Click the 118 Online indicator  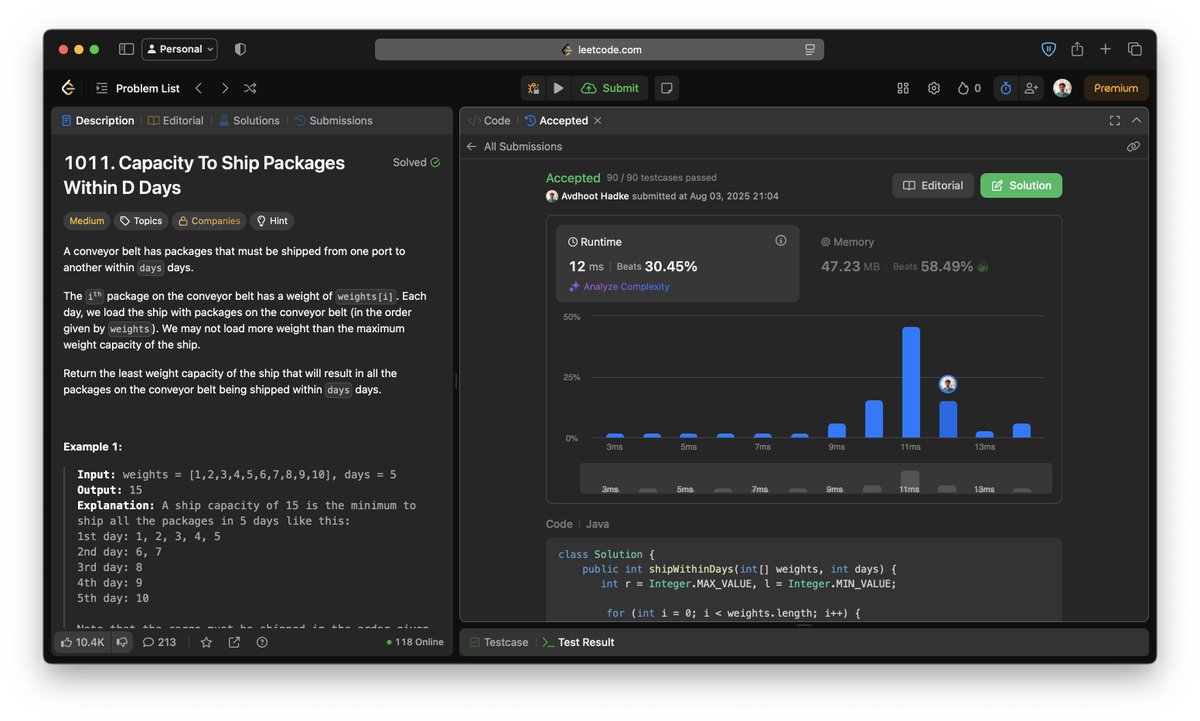click(415, 642)
